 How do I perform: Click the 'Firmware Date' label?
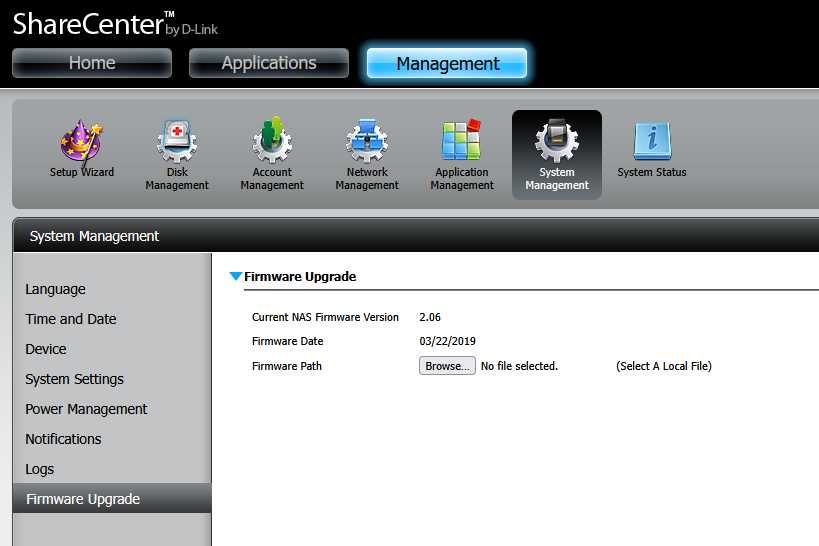287,341
